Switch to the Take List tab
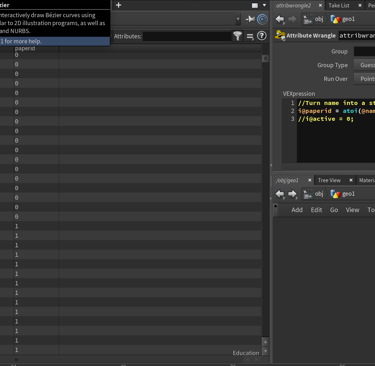This screenshot has height=366, width=375. [x=339, y=5]
